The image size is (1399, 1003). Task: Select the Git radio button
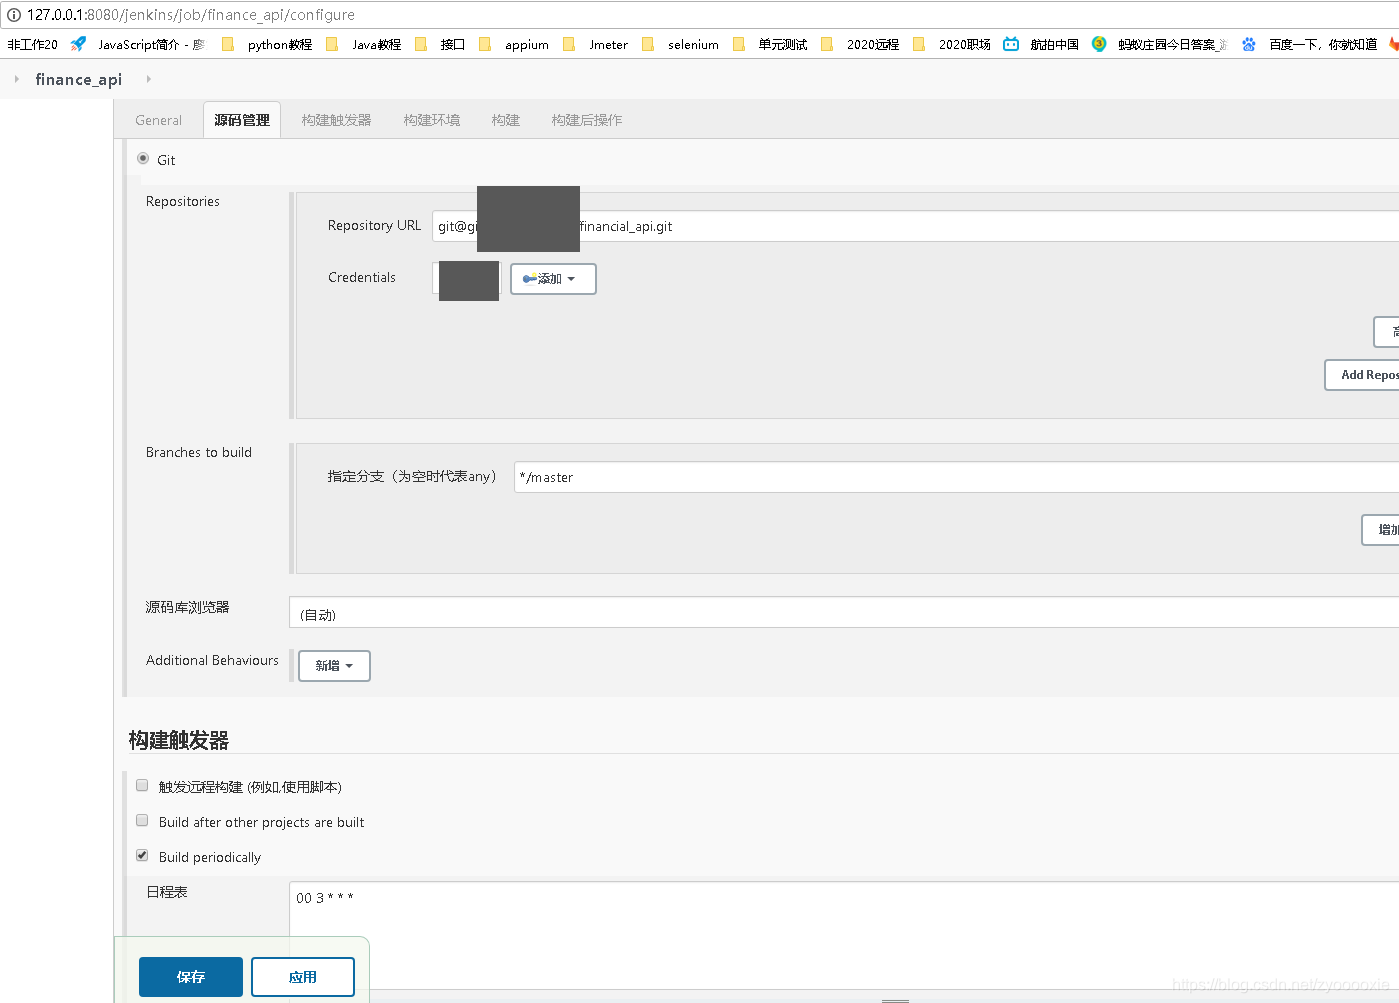point(143,159)
